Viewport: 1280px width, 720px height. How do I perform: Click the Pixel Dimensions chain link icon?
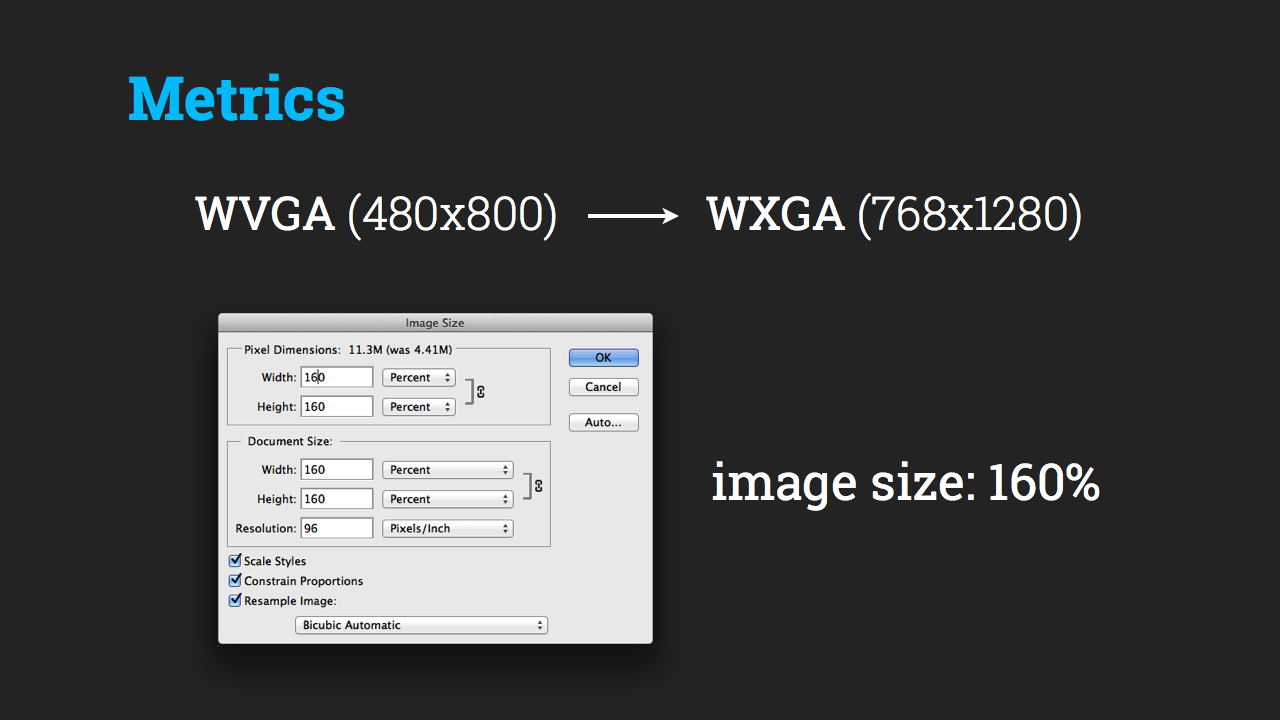tap(481, 392)
